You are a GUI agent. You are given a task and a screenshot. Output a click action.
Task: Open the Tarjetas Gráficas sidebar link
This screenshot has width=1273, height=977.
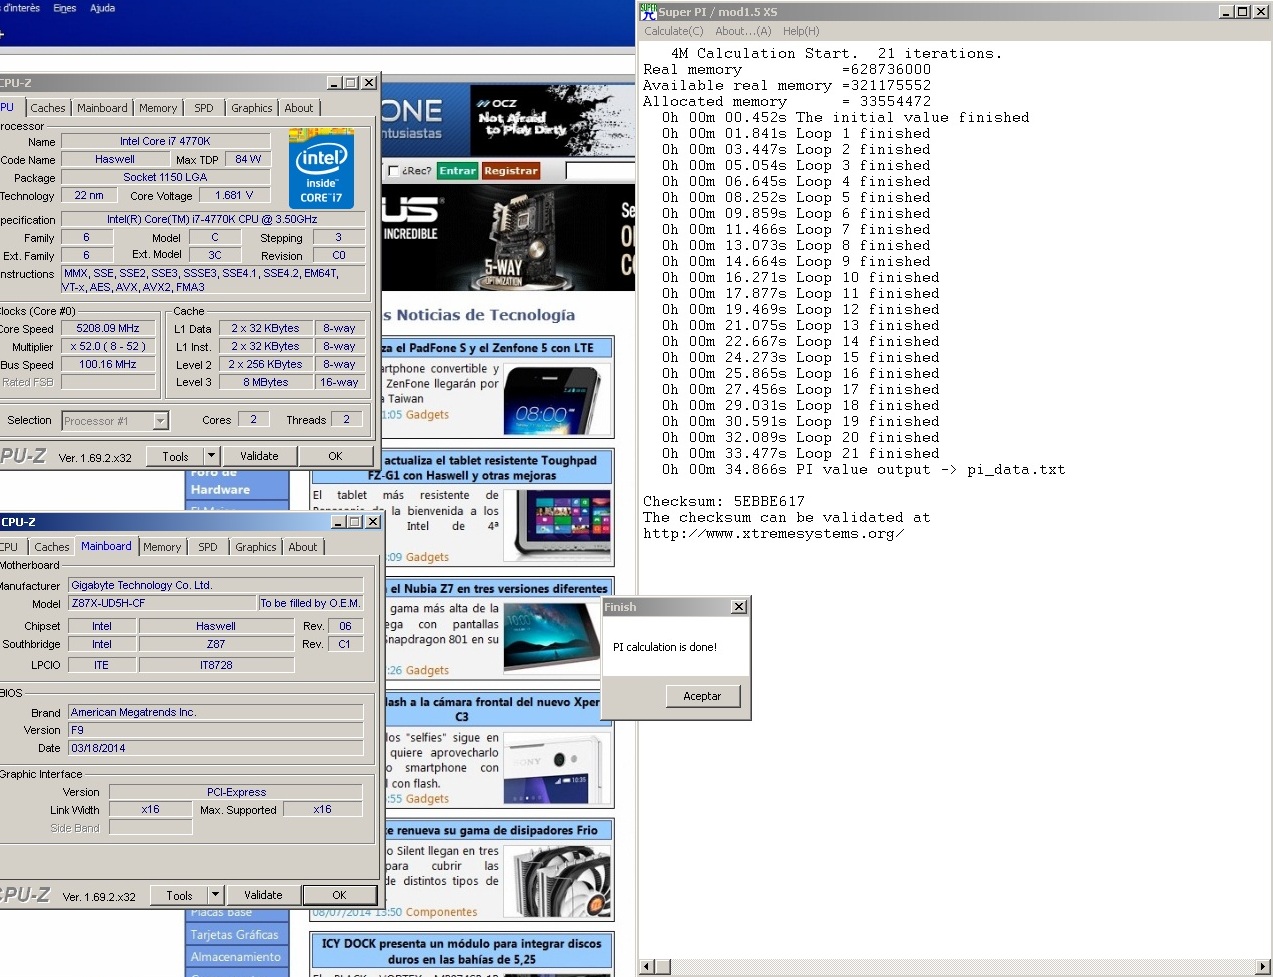tap(235, 935)
